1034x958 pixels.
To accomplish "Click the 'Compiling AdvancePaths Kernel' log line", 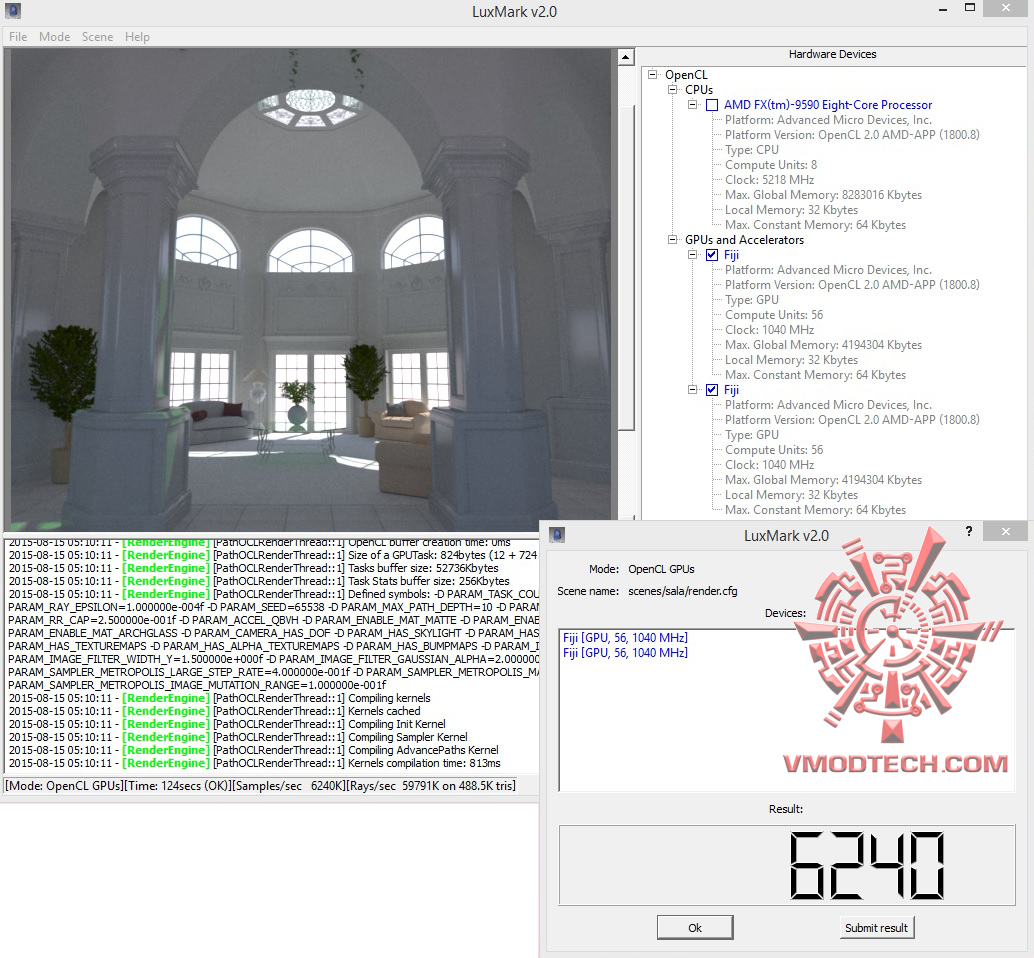I will [253, 750].
